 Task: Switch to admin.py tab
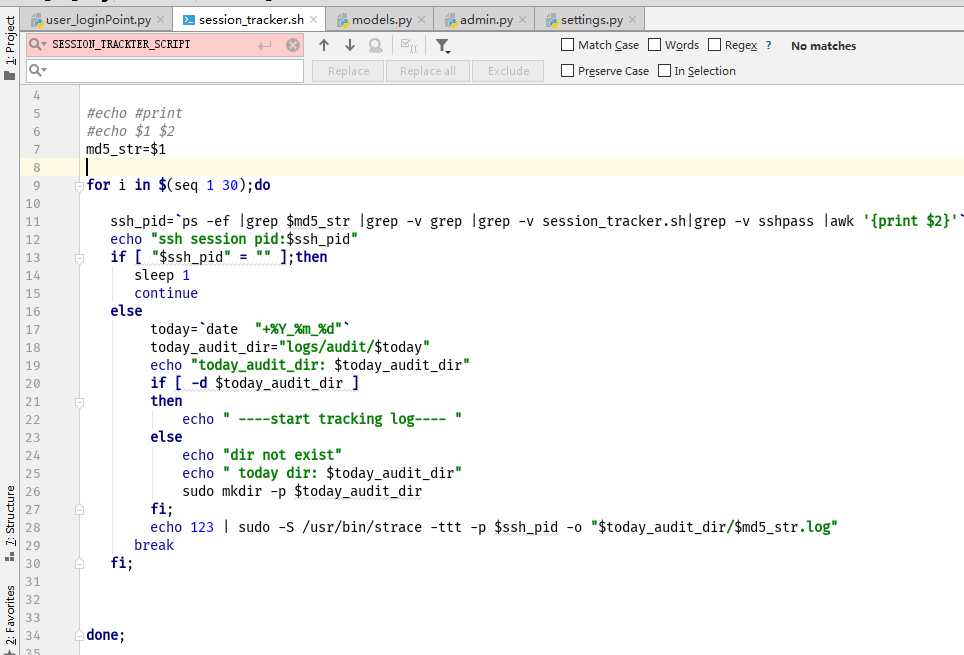486,20
